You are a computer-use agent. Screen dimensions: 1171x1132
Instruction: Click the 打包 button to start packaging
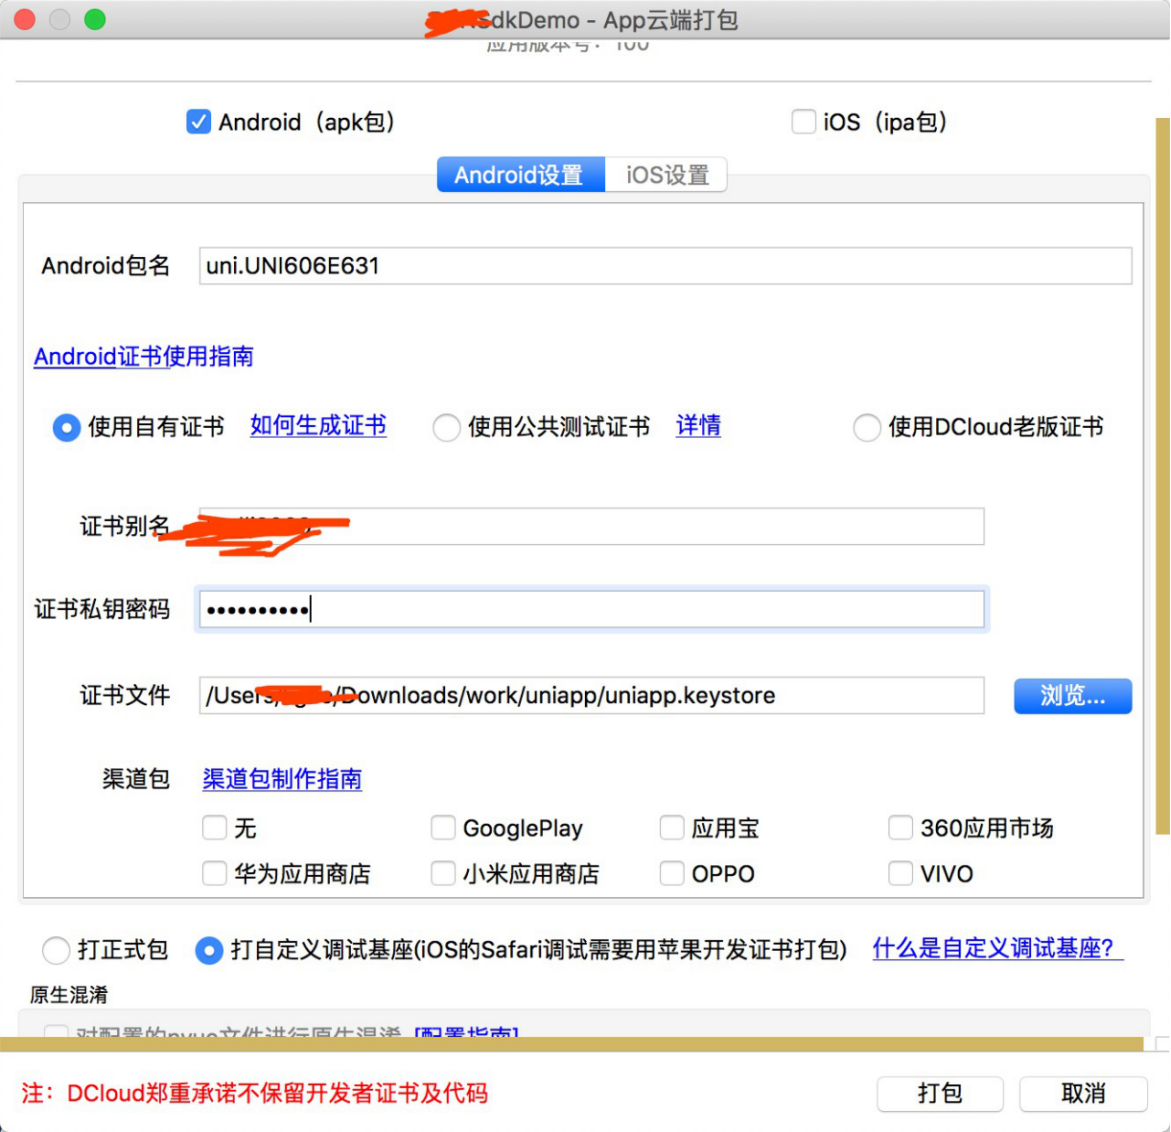[939, 1093]
